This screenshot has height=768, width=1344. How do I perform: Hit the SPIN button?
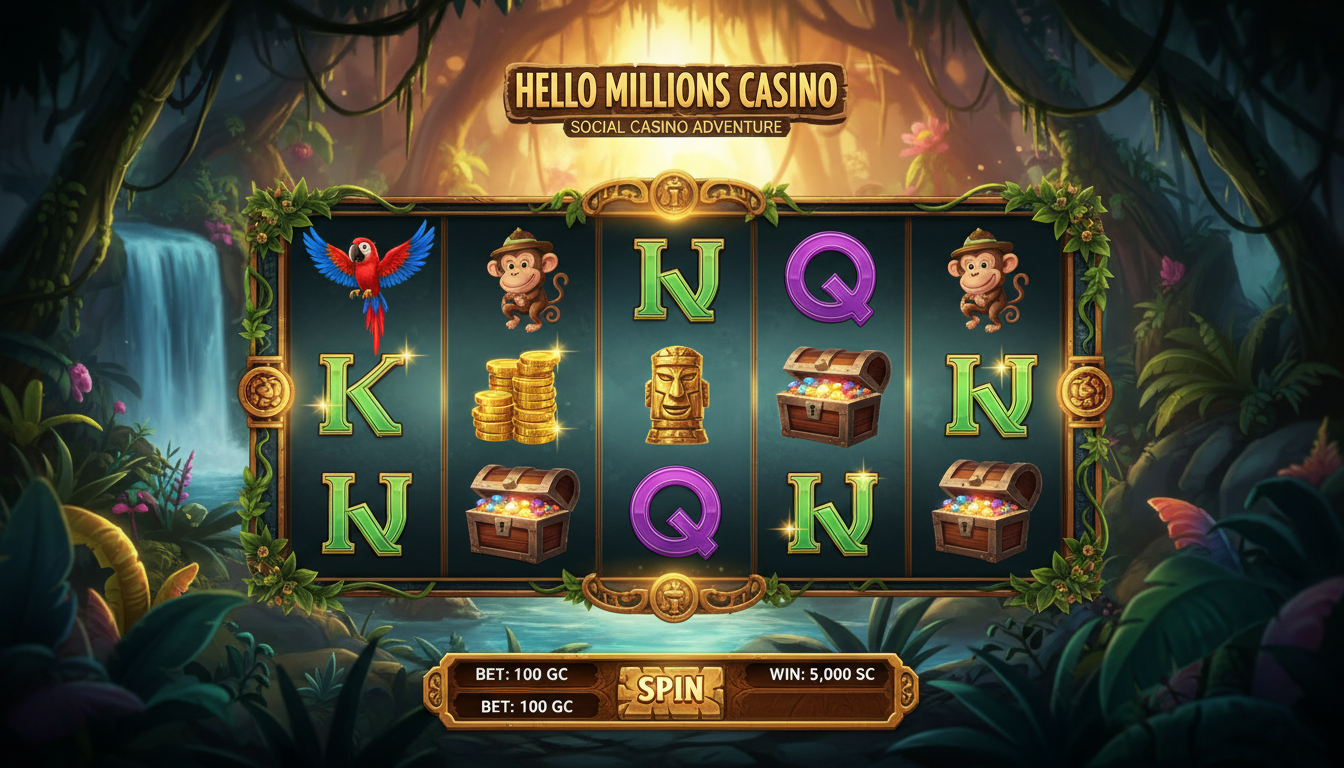click(x=670, y=690)
